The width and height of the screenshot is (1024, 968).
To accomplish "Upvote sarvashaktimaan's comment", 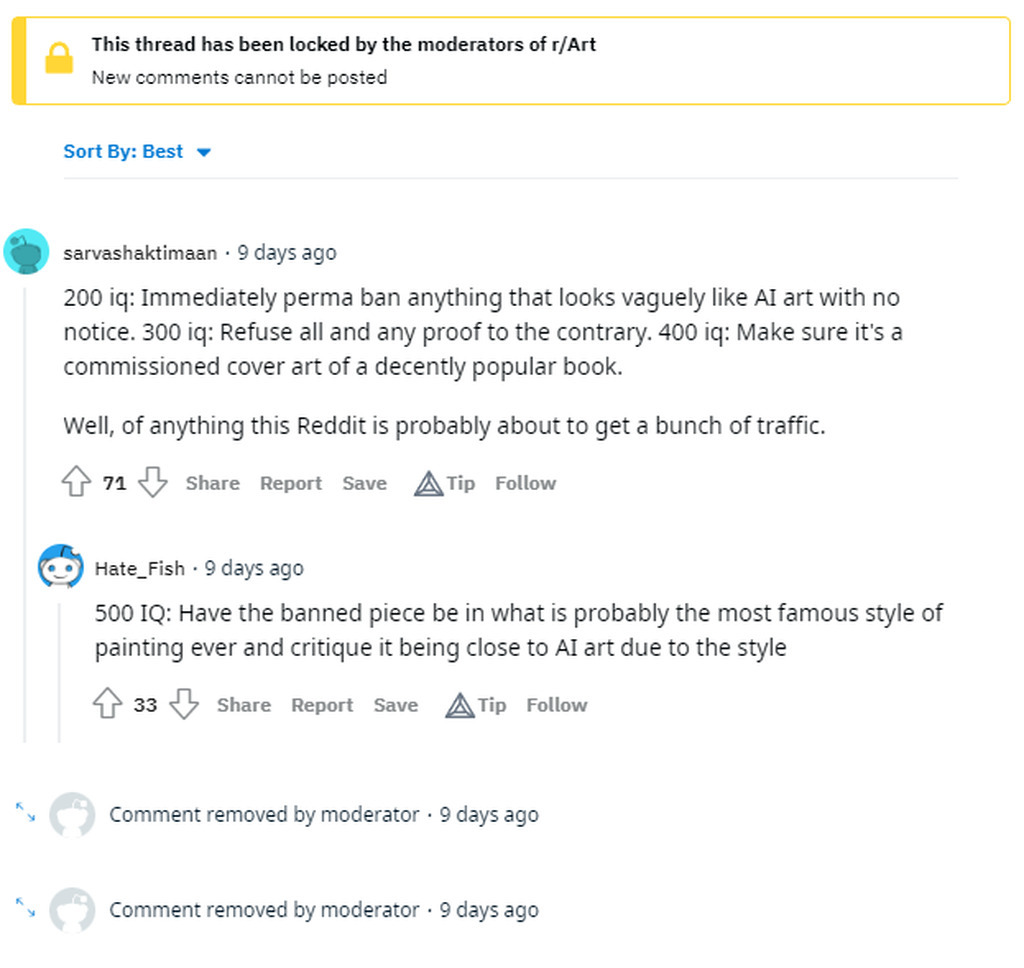I will click(x=76, y=482).
